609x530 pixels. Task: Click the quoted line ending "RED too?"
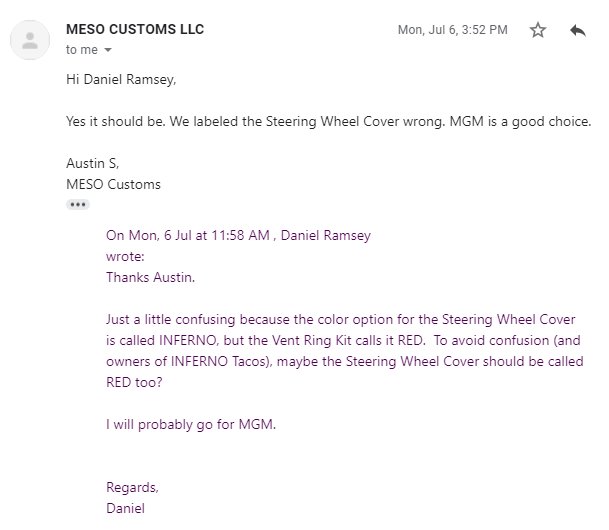coord(134,382)
